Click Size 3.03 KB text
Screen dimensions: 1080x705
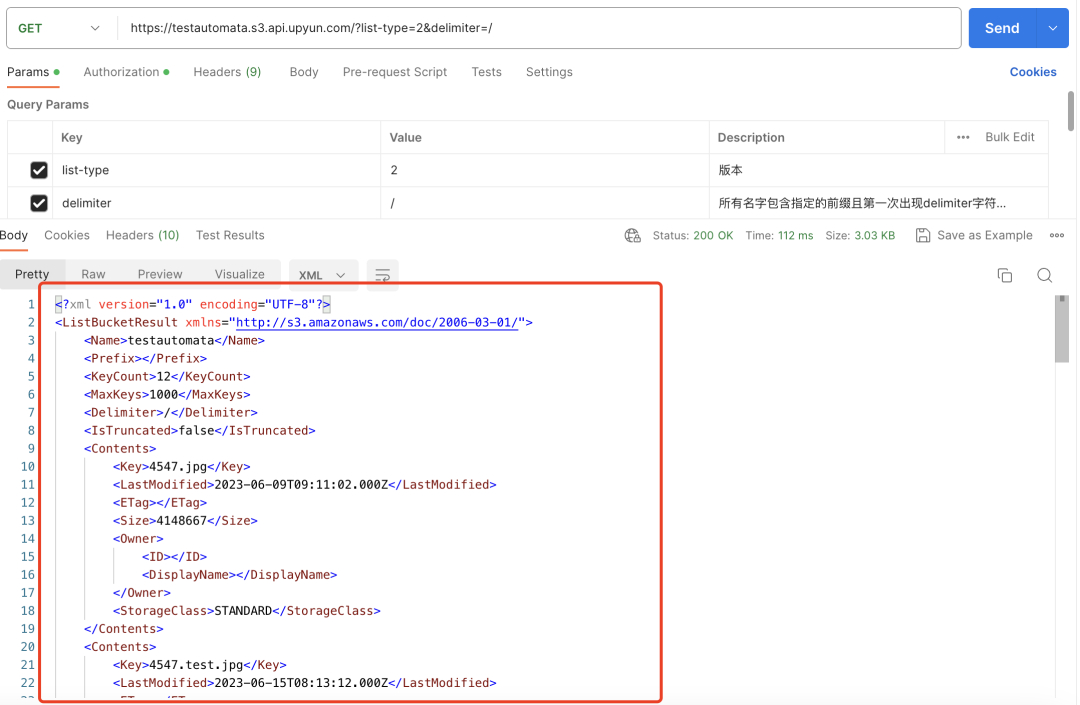[x=860, y=235]
